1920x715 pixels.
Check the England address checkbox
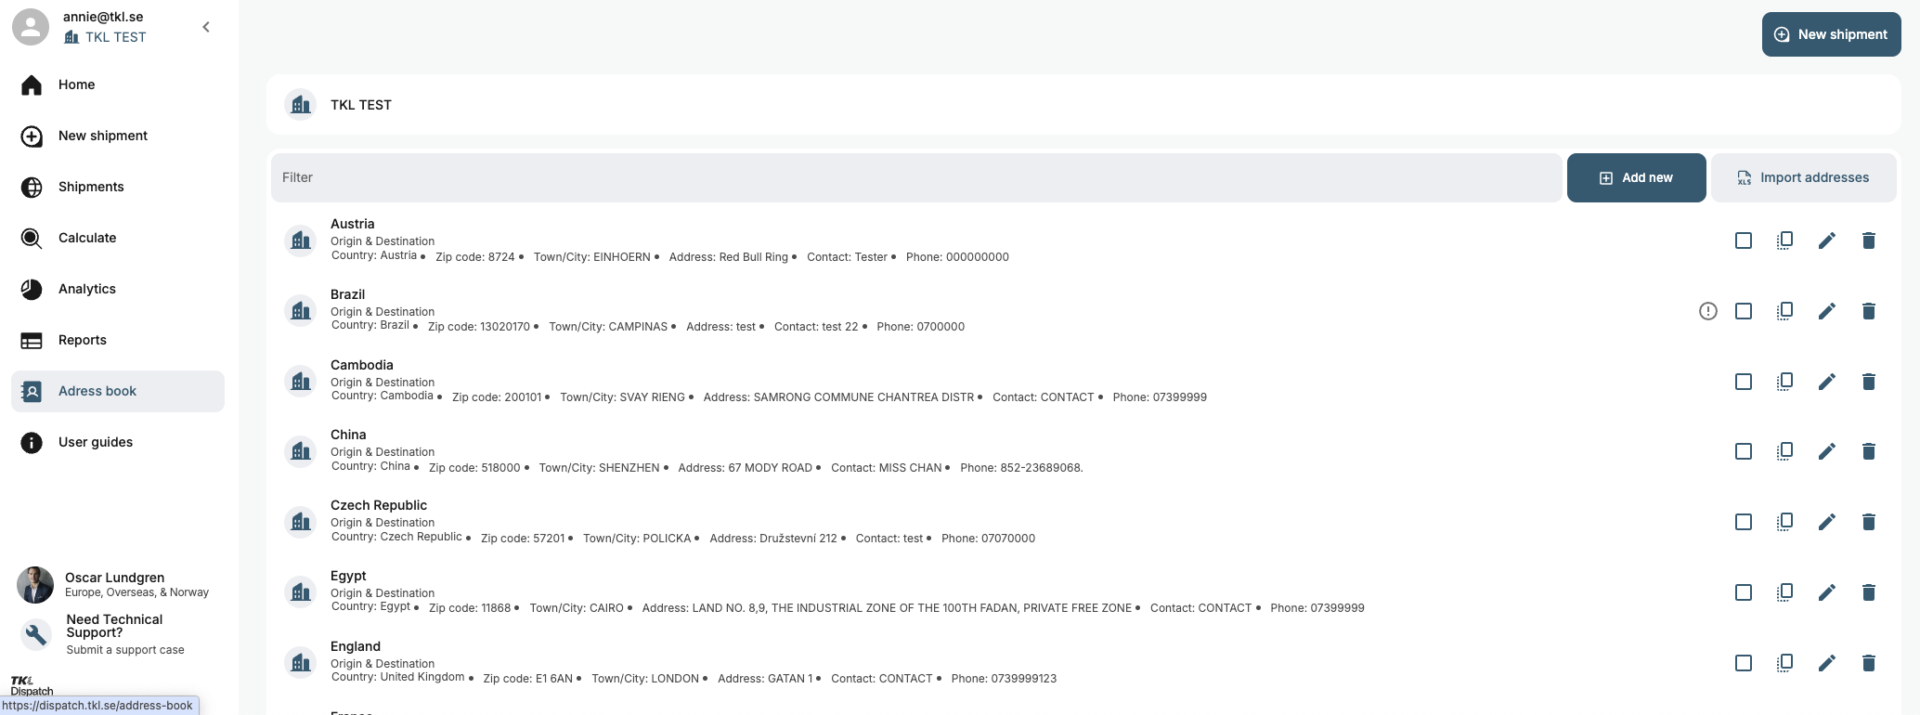point(1743,663)
